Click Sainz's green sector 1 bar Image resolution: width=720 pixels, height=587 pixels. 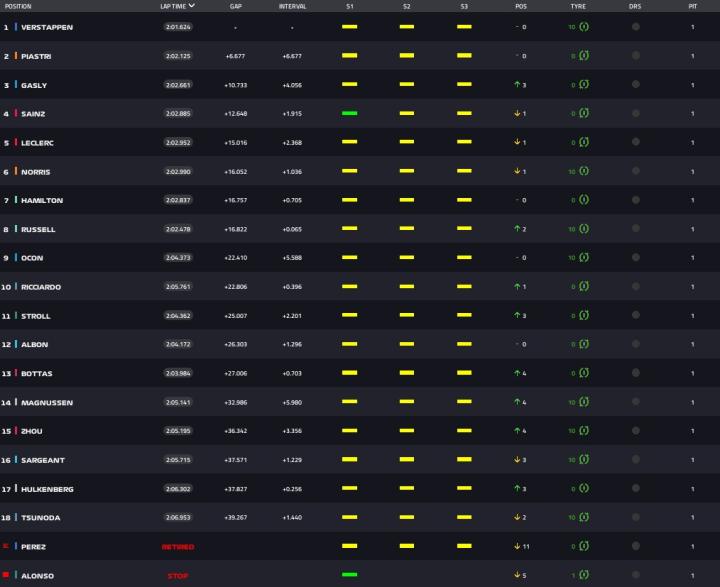[x=349, y=114]
